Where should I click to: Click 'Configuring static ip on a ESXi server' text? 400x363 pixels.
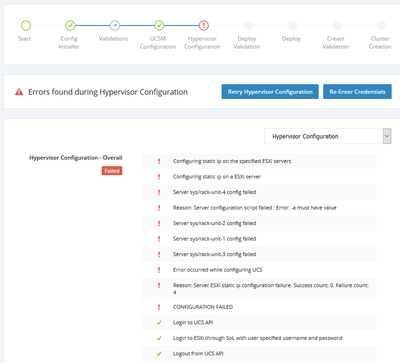217,177
